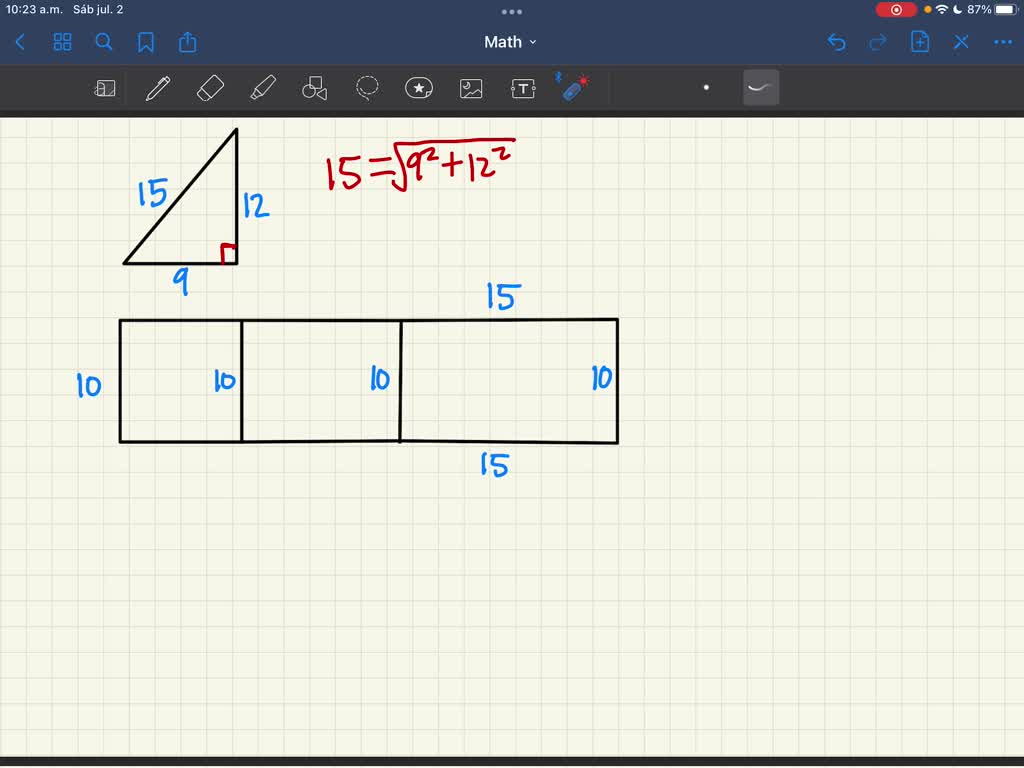Redo the last undone action
Screen dimensions: 1024x768
878,42
